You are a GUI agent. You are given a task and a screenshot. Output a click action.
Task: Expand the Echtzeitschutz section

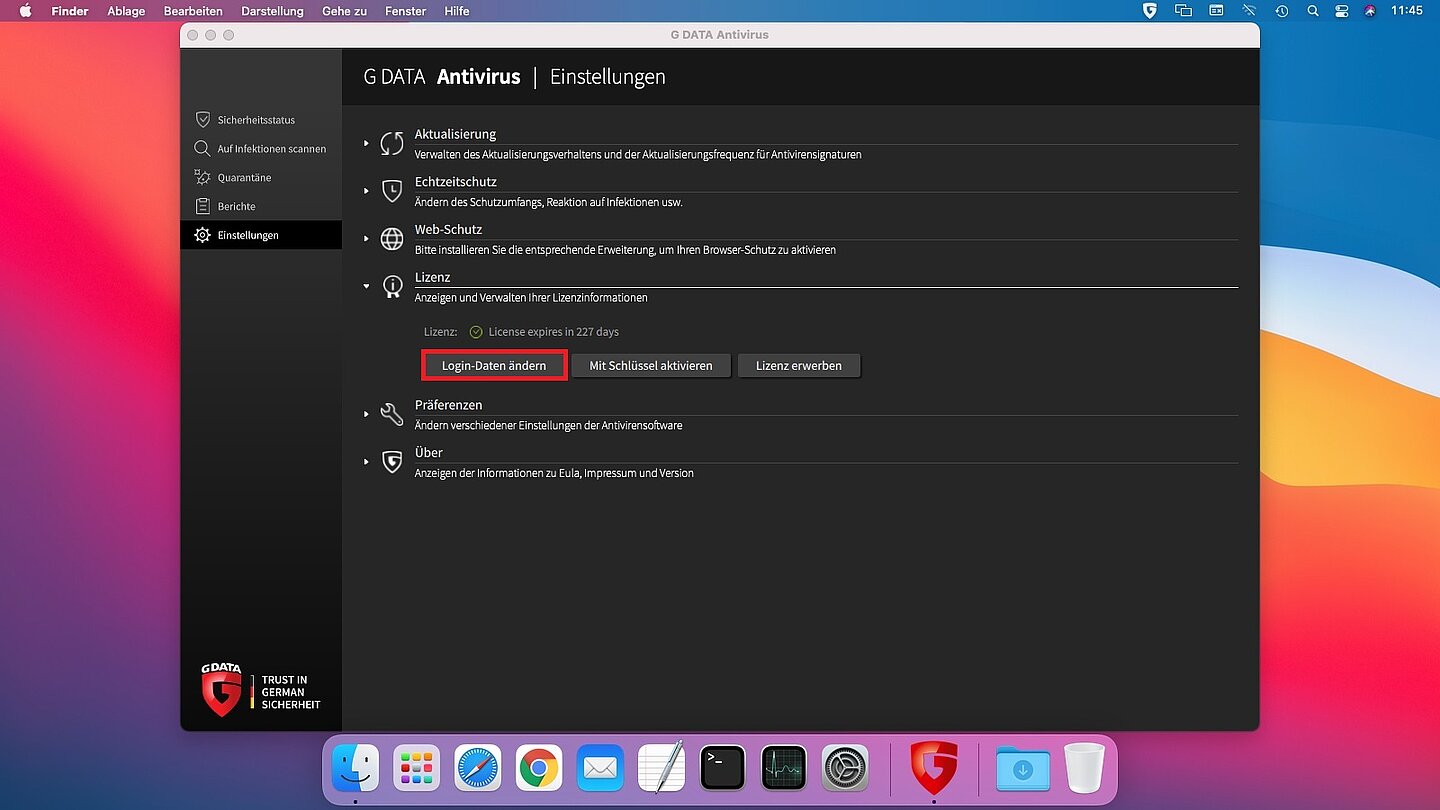(367, 191)
